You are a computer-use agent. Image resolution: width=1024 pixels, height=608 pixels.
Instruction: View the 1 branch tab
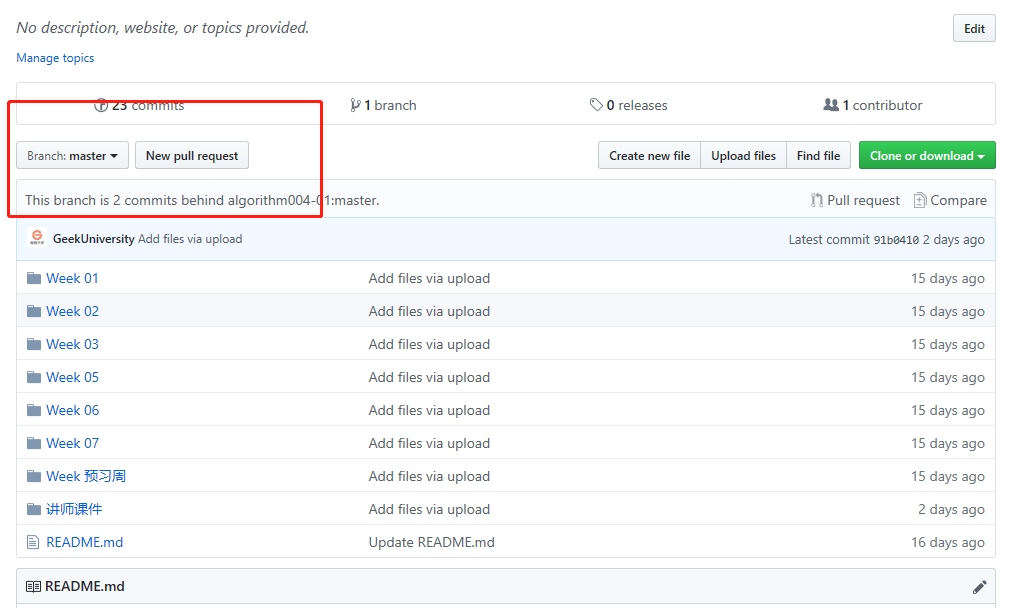[383, 105]
